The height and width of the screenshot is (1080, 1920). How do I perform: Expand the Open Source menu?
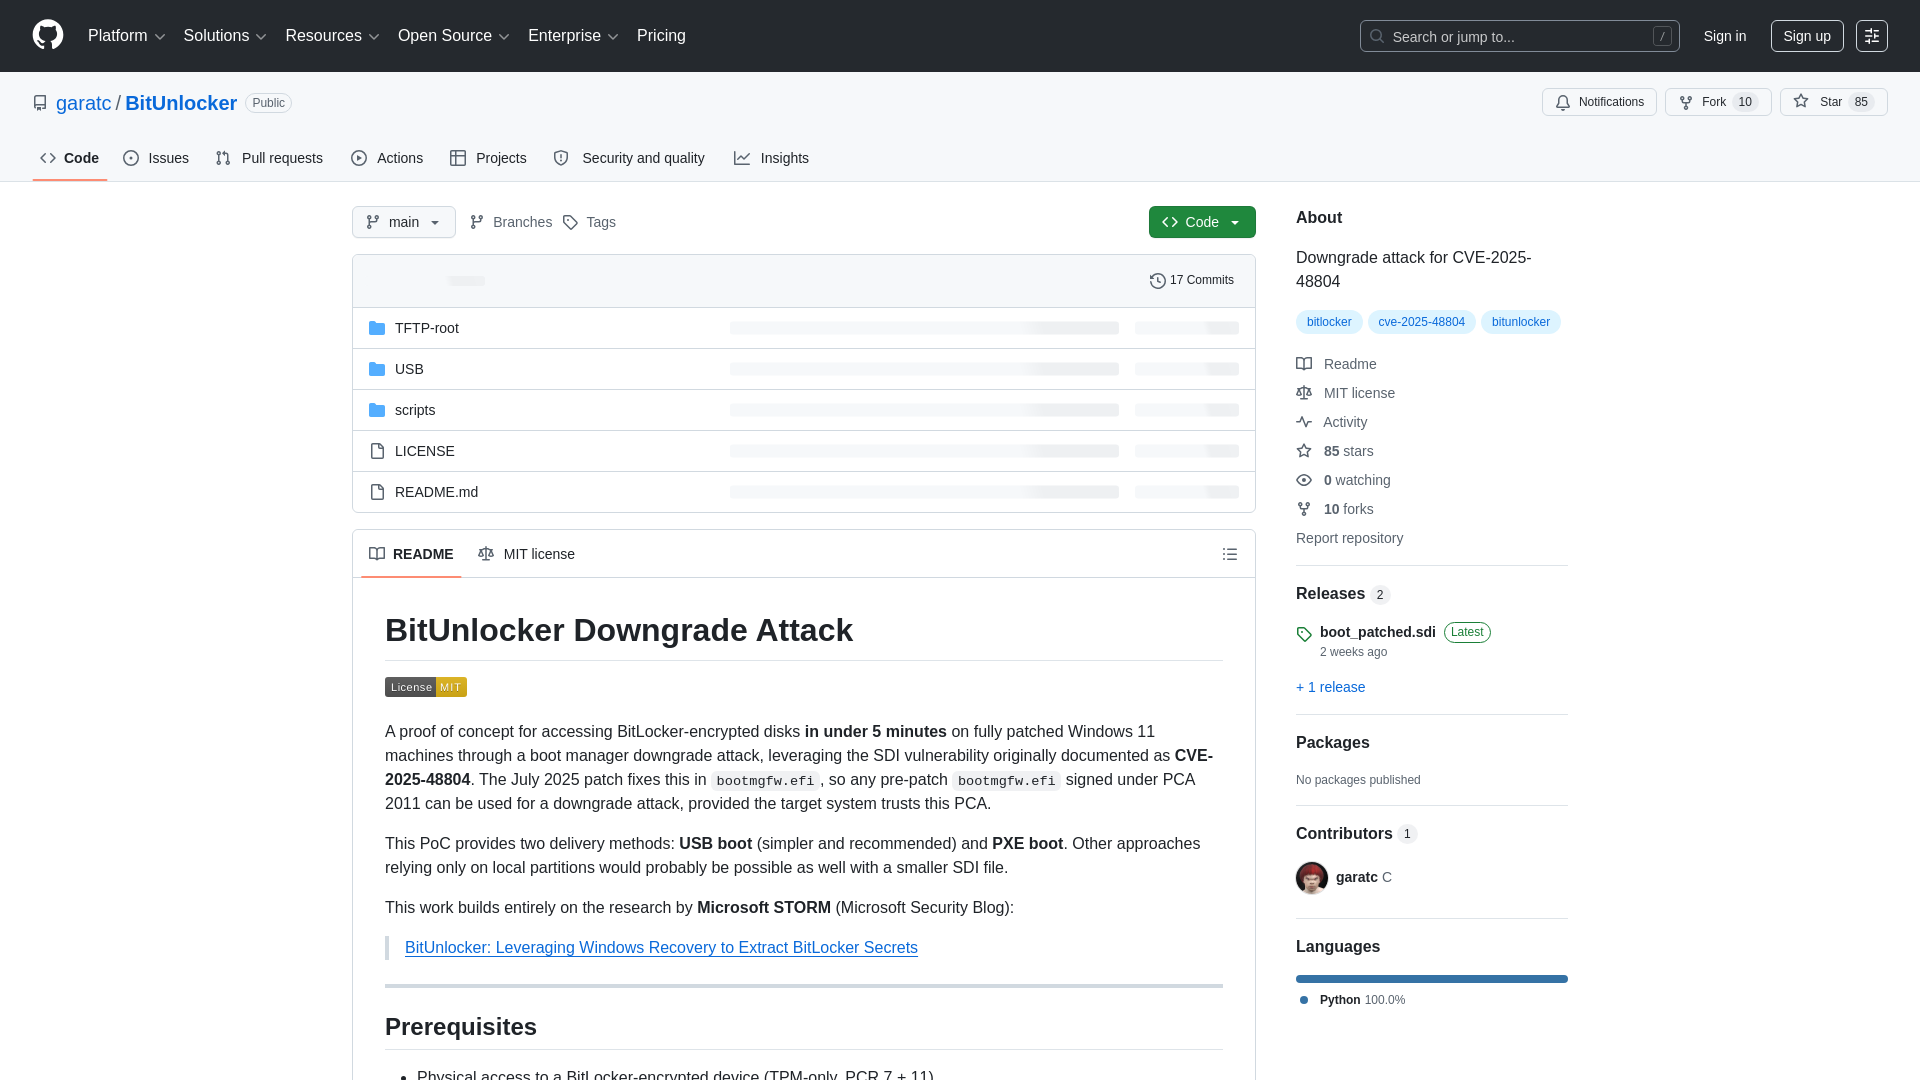pyautogui.click(x=454, y=36)
